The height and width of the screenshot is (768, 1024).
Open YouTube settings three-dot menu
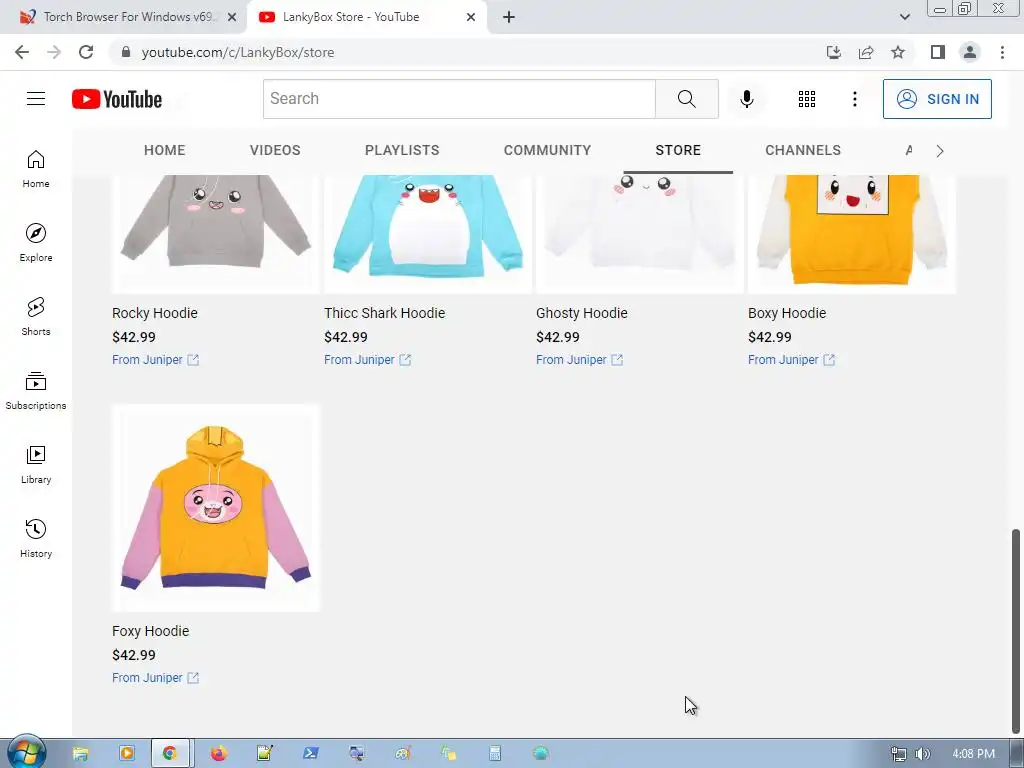pos(854,99)
